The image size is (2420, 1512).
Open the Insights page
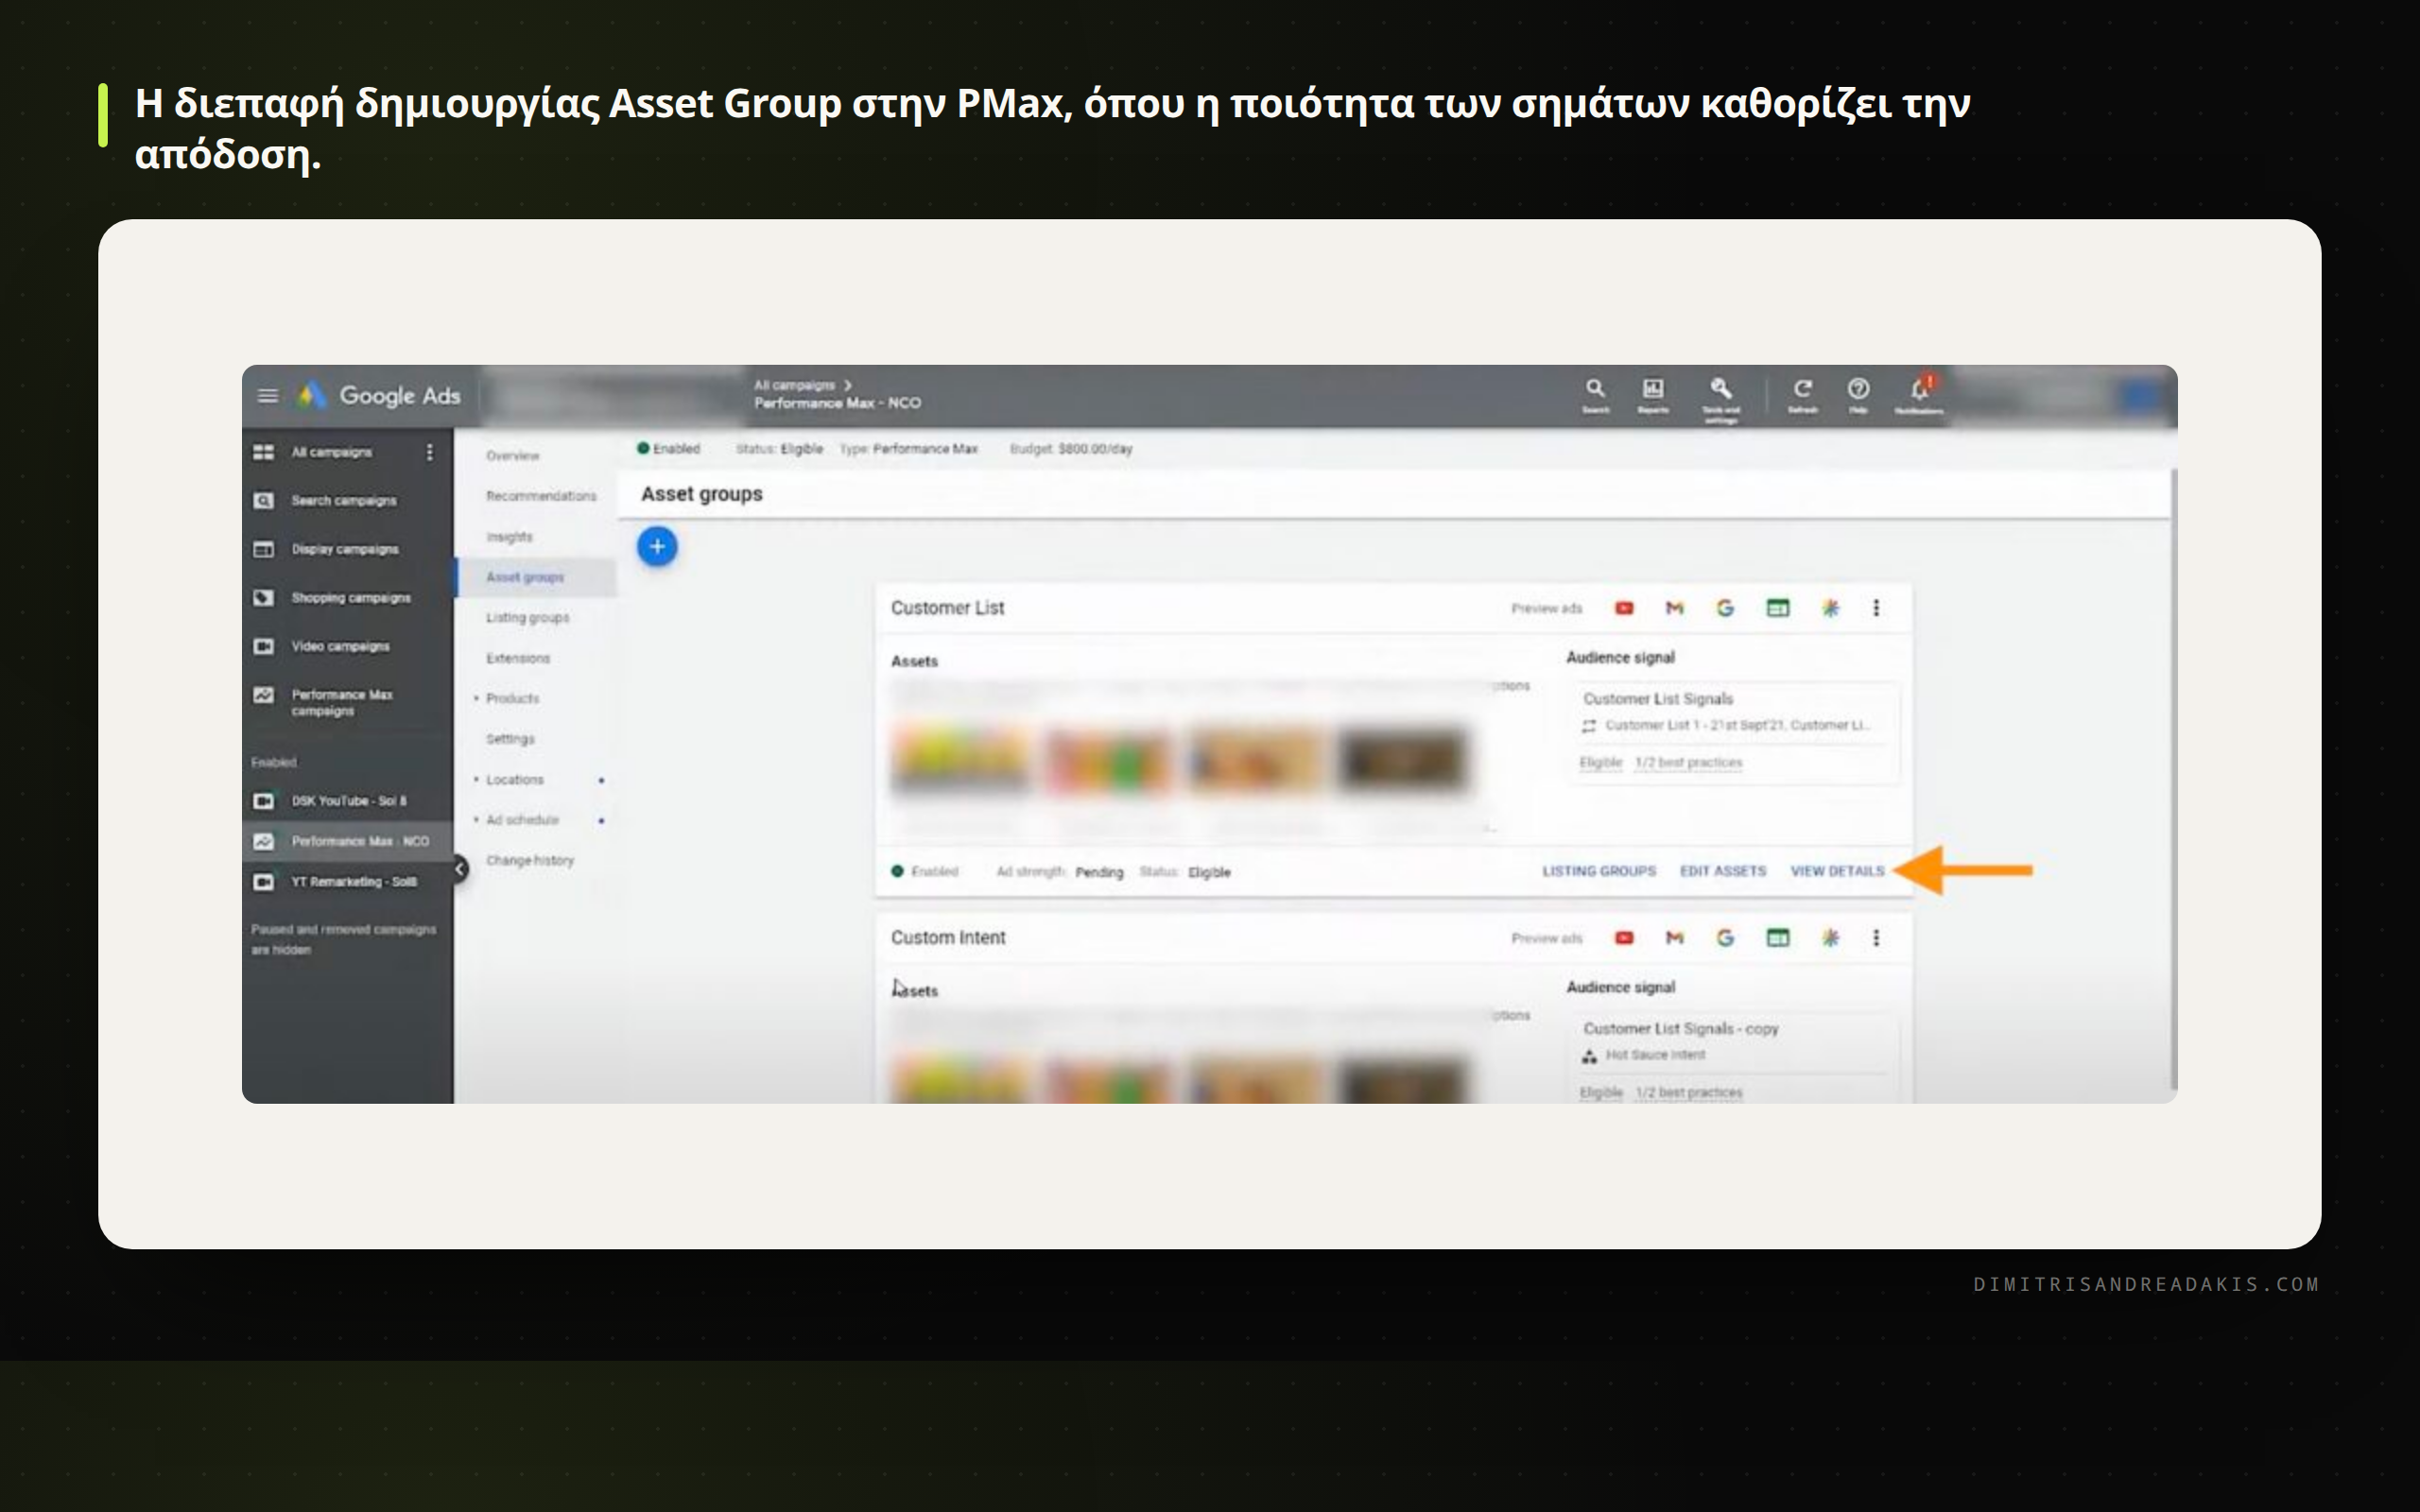tap(509, 537)
